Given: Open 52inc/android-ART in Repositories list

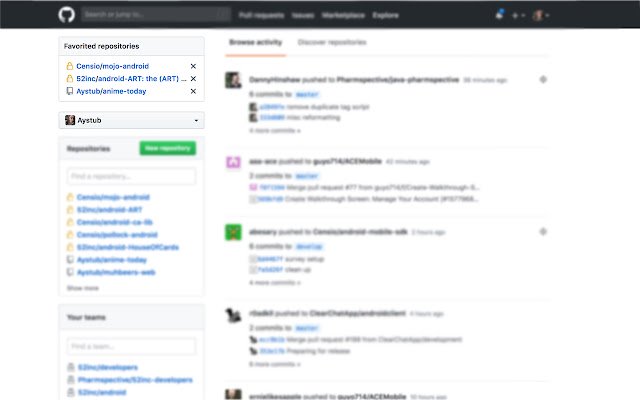Looking at the screenshot, I should pyautogui.click(x=109, y=210).
